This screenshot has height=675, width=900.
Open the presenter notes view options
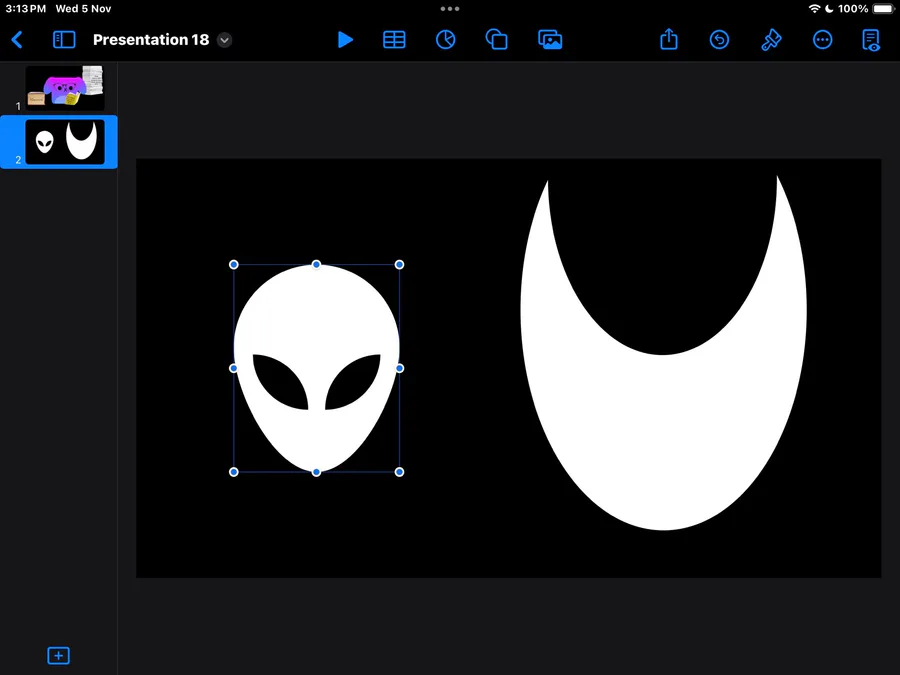(x=871, y=40)
